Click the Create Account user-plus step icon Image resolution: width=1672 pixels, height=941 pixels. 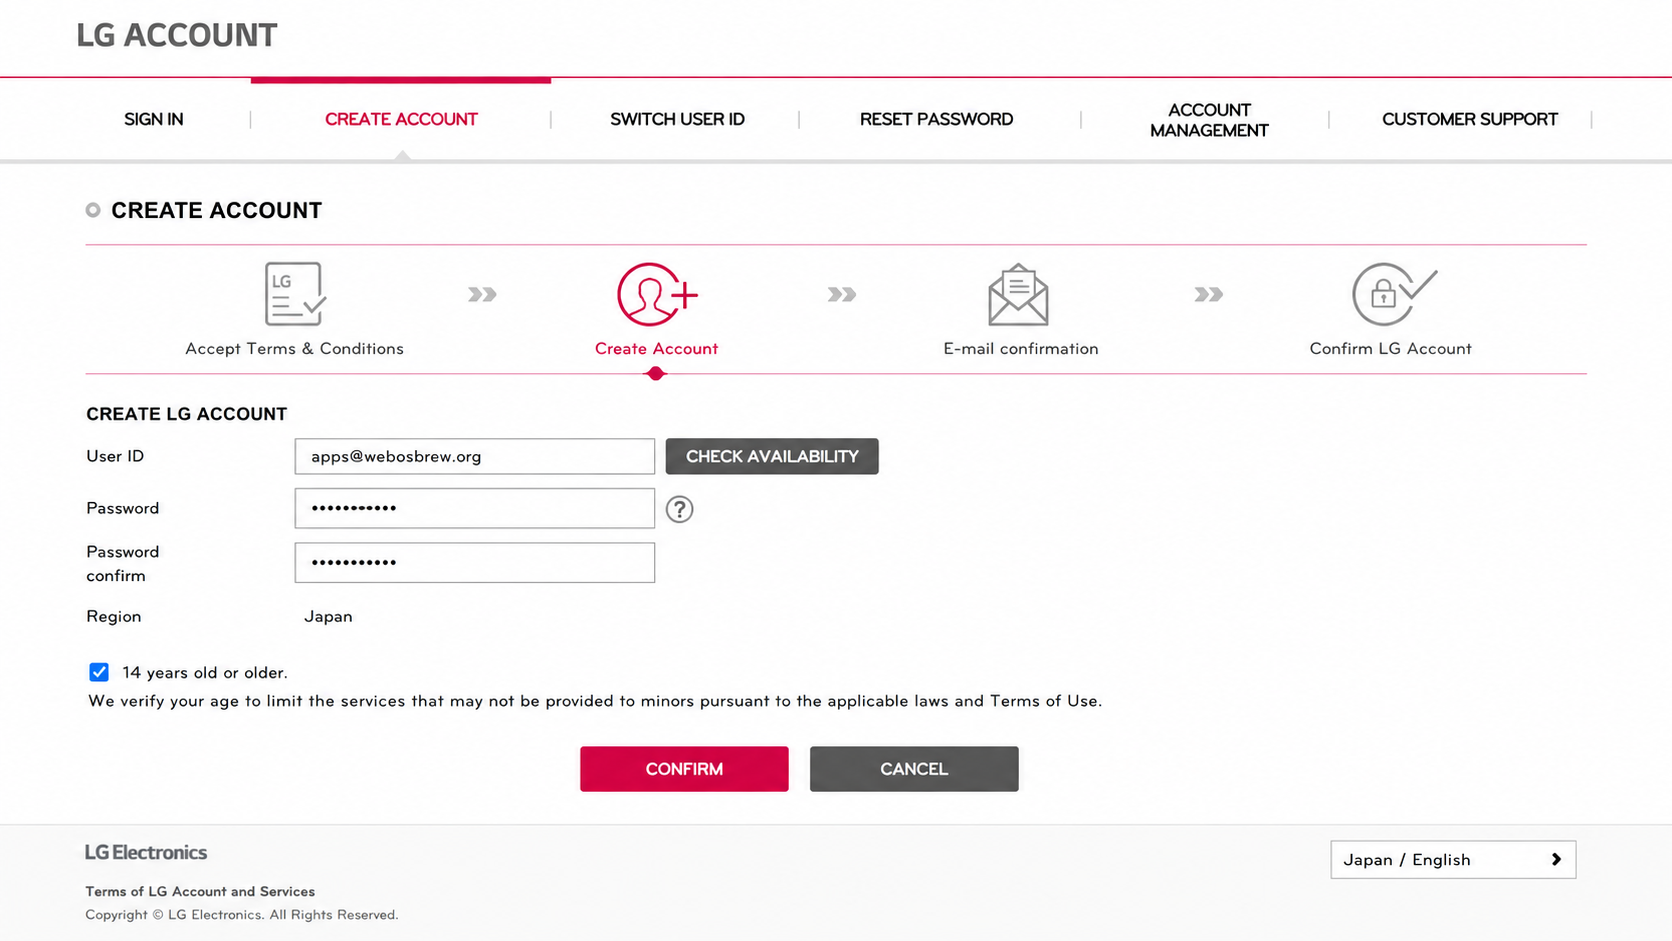tap(657, 294)
